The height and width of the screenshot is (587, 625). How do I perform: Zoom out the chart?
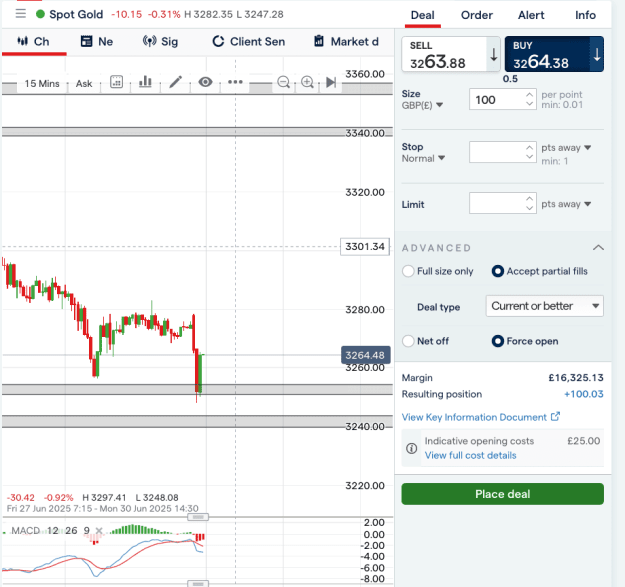pos(283,82)
